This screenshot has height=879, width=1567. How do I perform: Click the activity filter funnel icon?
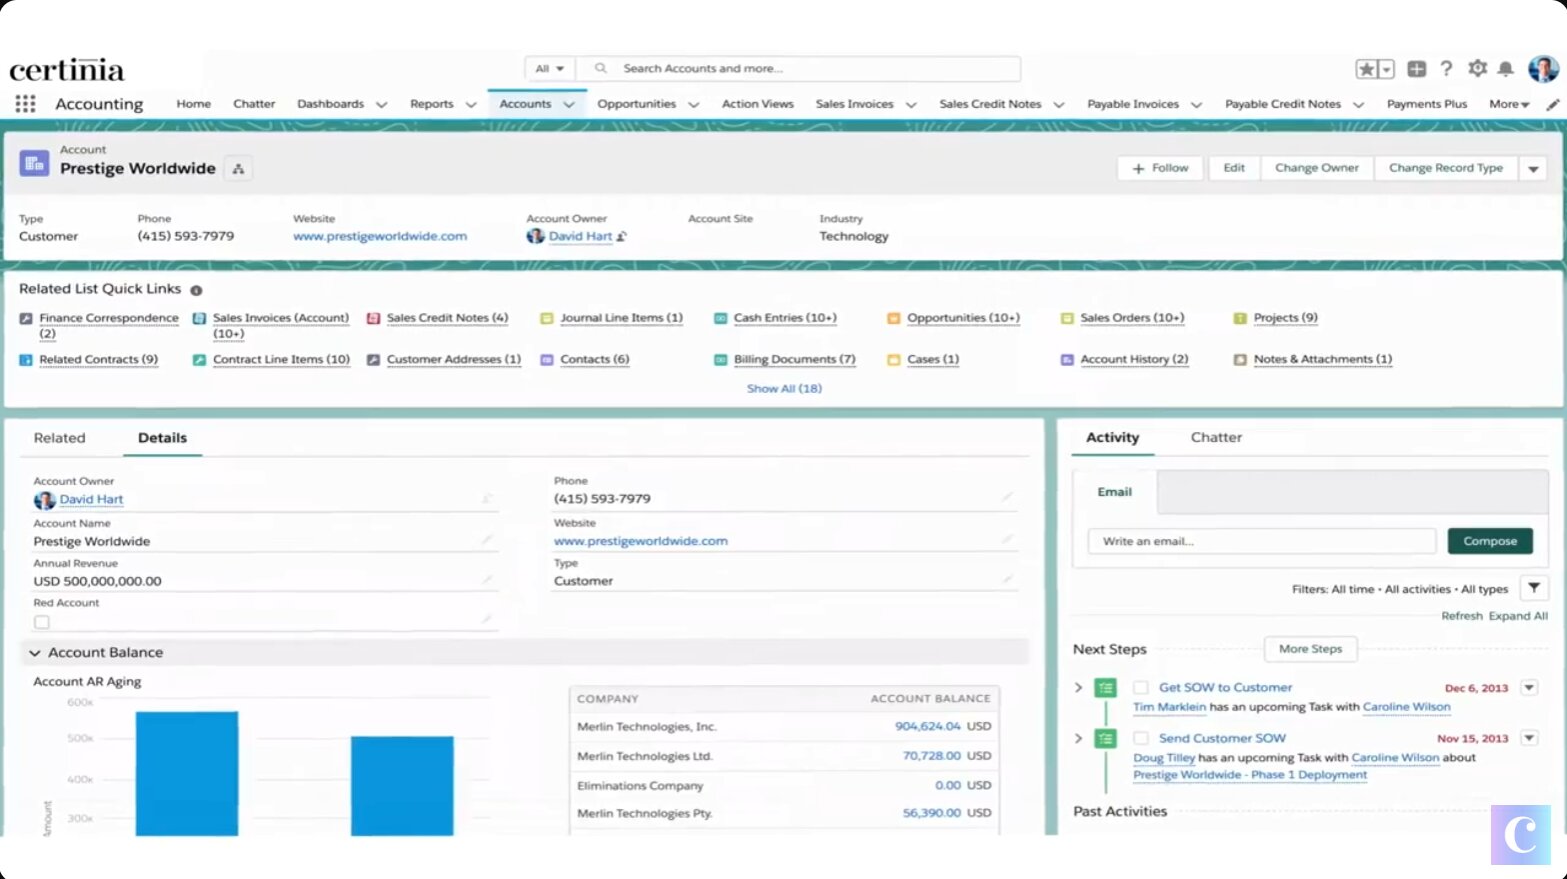(x=1533, y=588)
